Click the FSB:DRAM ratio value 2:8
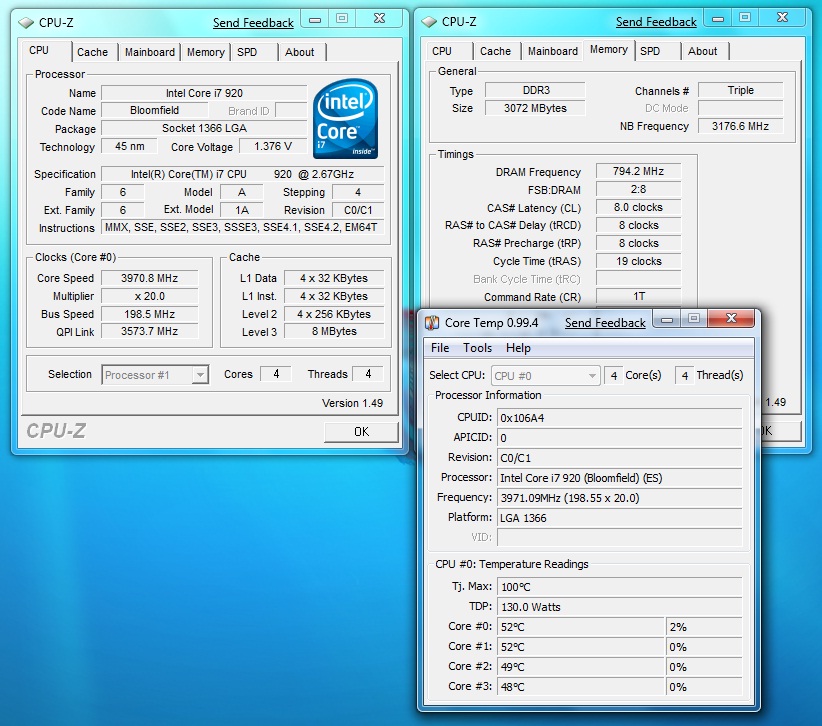The height and width of the screenshot is (726, 822). (x=639, y=189)
